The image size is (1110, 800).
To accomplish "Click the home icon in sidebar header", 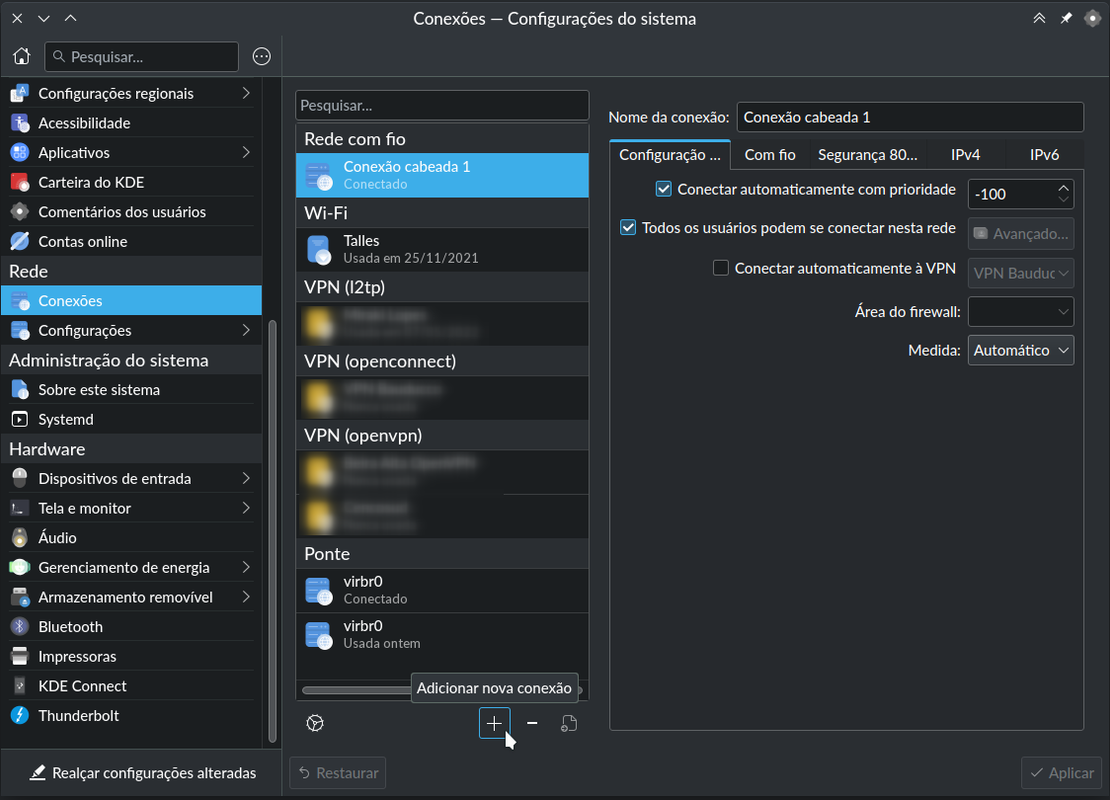I will point(21,56).
